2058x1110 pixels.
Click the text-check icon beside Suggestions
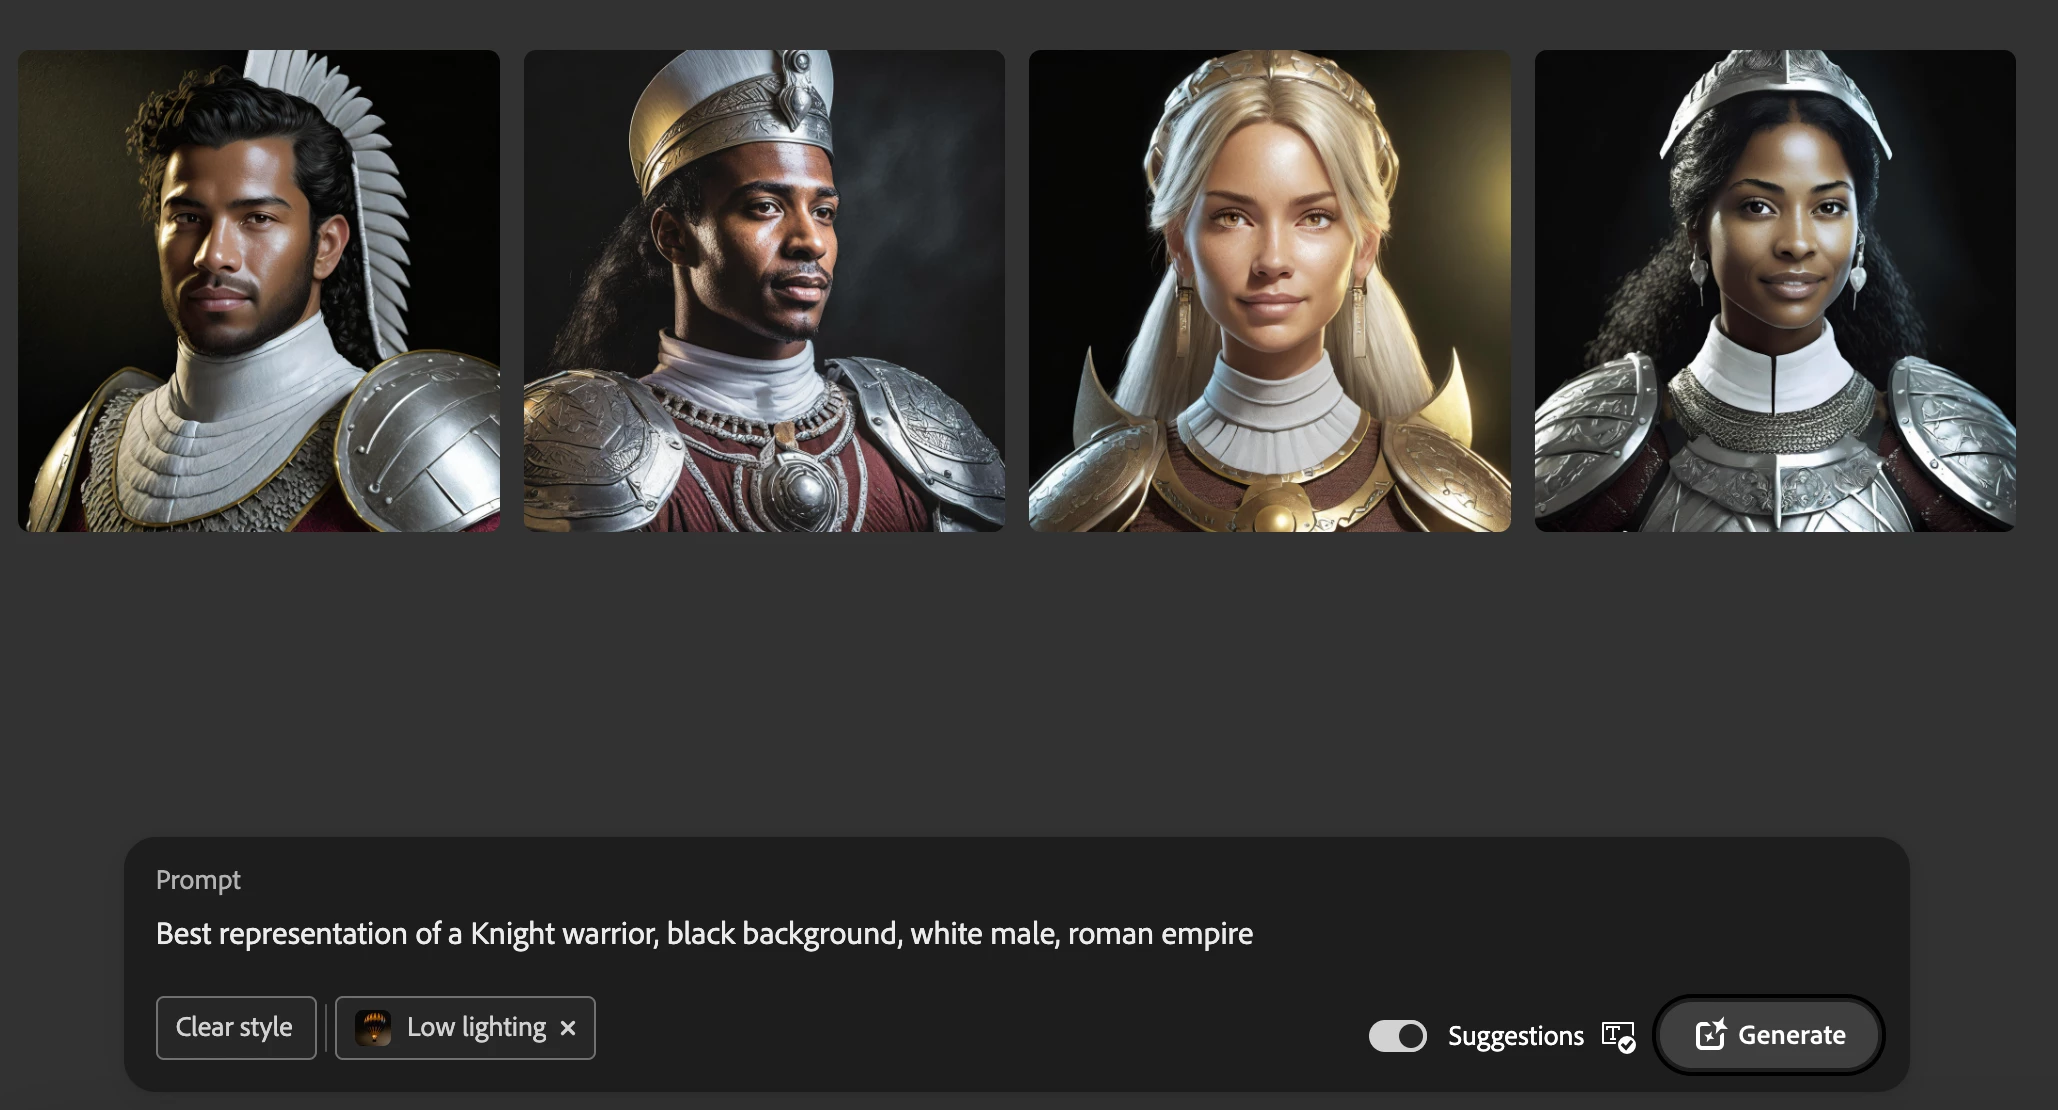(x=1618, y=1036)
